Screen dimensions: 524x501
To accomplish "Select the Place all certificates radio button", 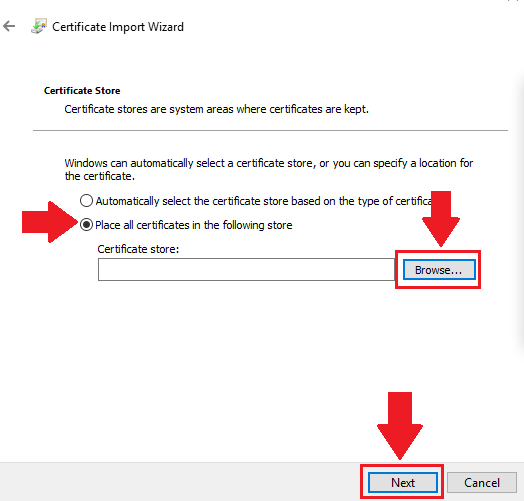I will tap(86, 225).
